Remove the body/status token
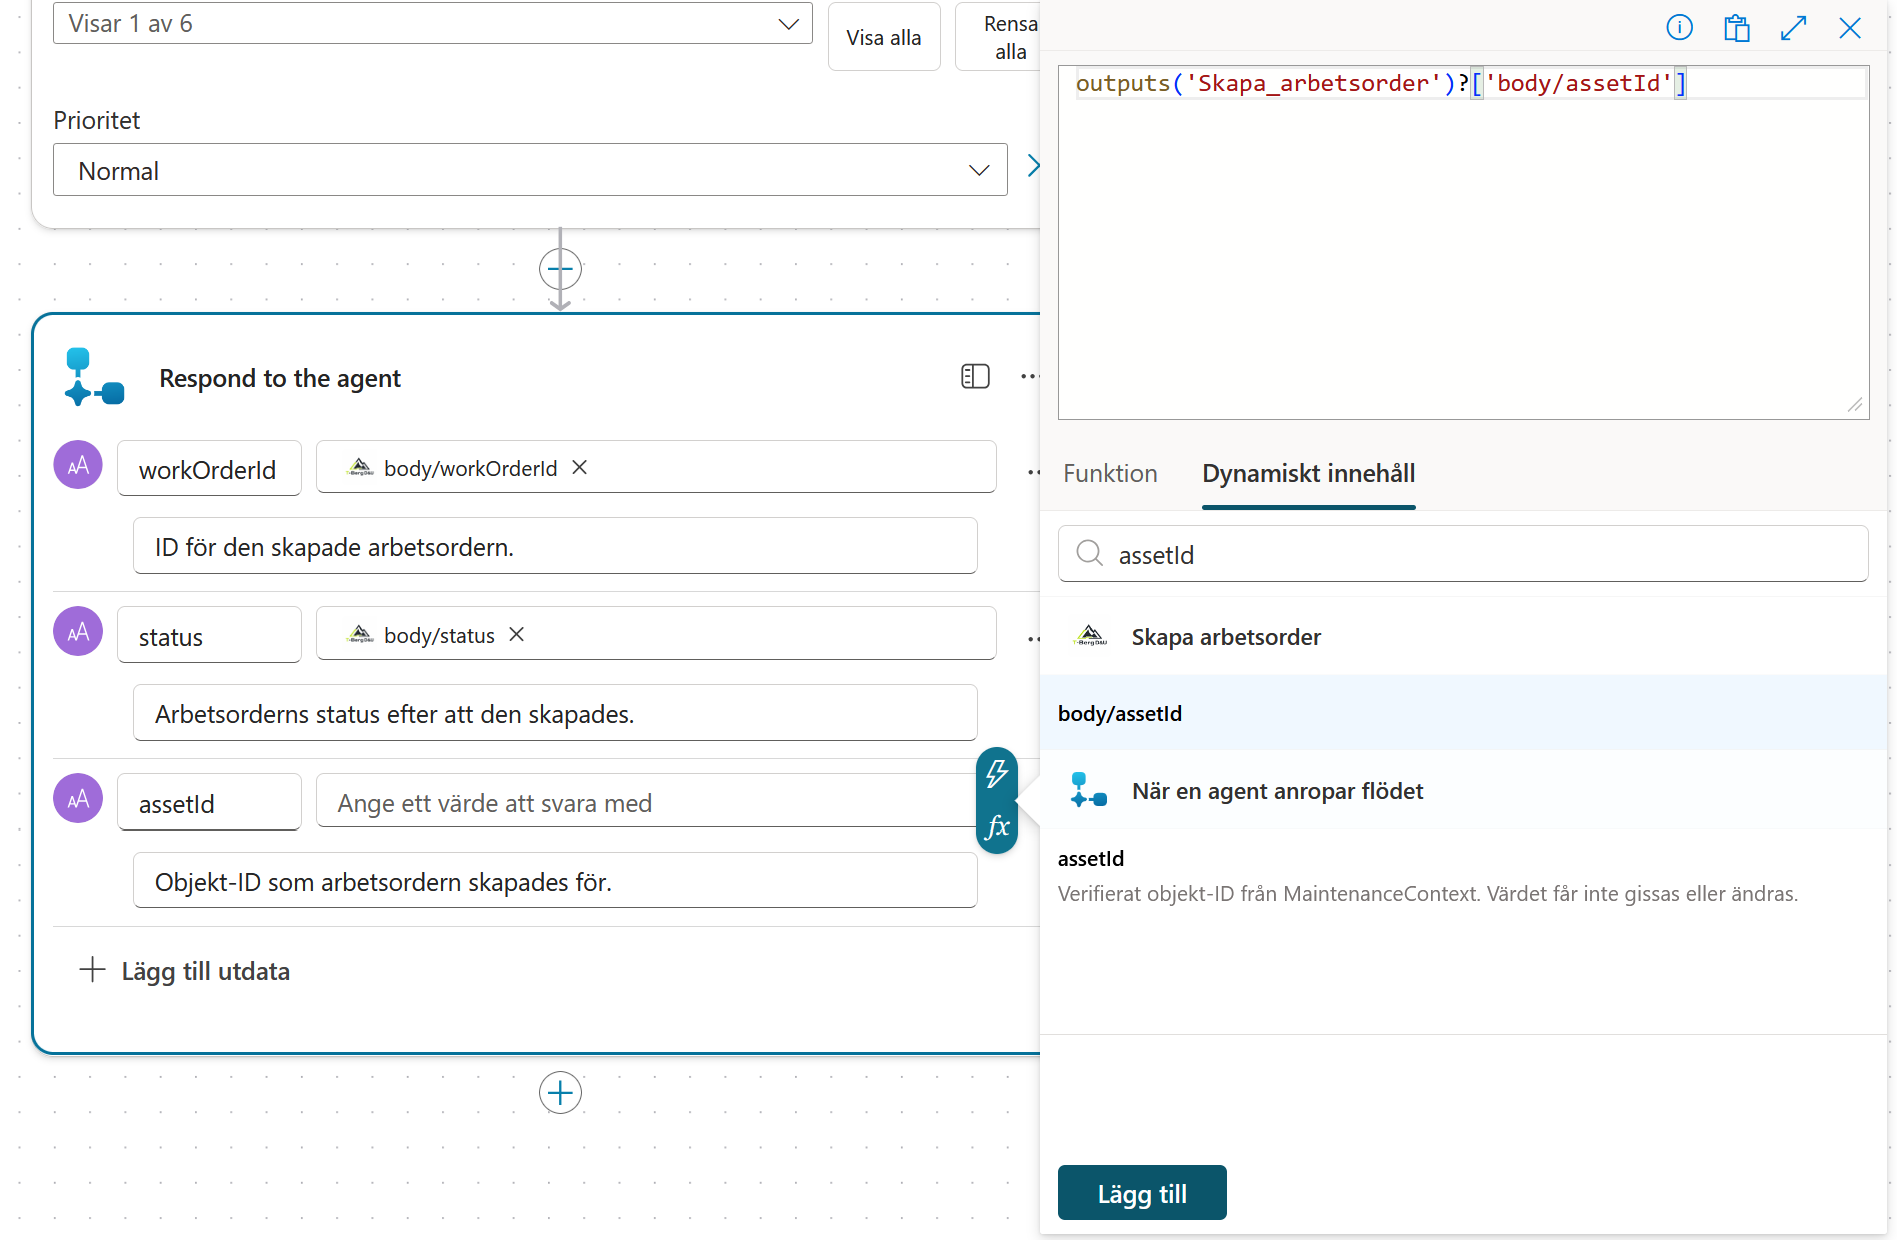The width and height of the screenshot is (1897, 1240). (x=516, y=634)
